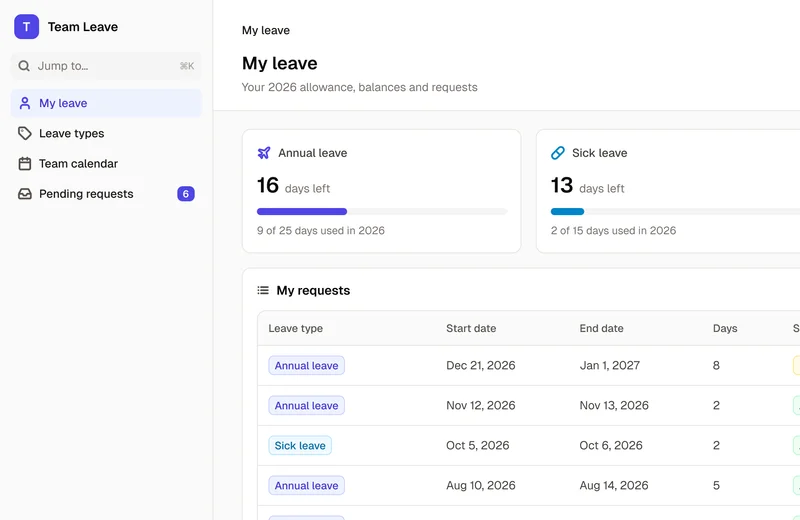Click Annual leave tag in Nov 12 row
Image resolution: width=800 pixels, height=520 pixels.
click(x=307, y=406)
